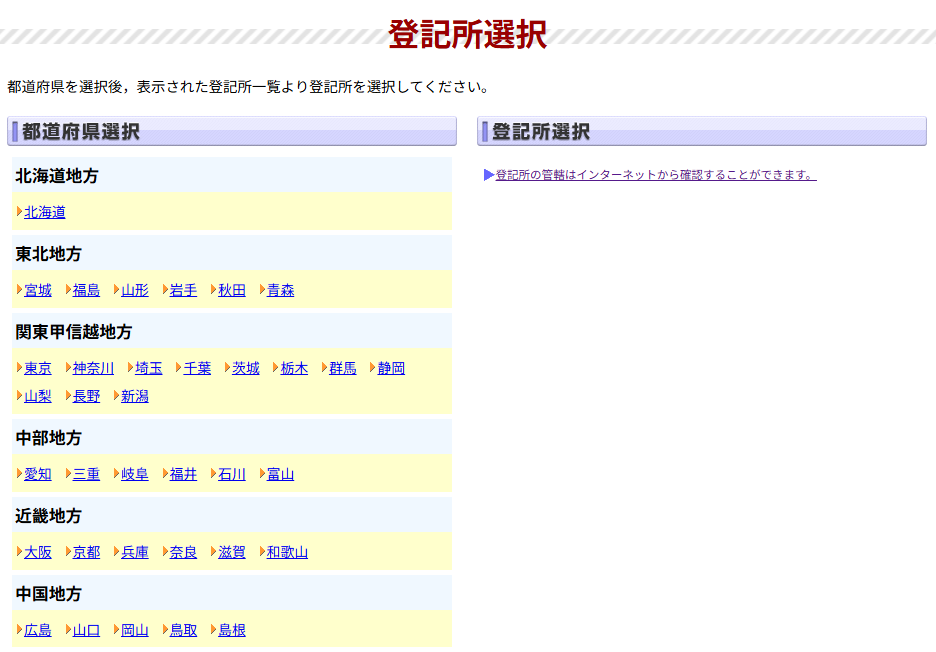Choose 愛知 in the 中部 region
The height and width of the screenshot is (652, 936).
click(38, 474)
